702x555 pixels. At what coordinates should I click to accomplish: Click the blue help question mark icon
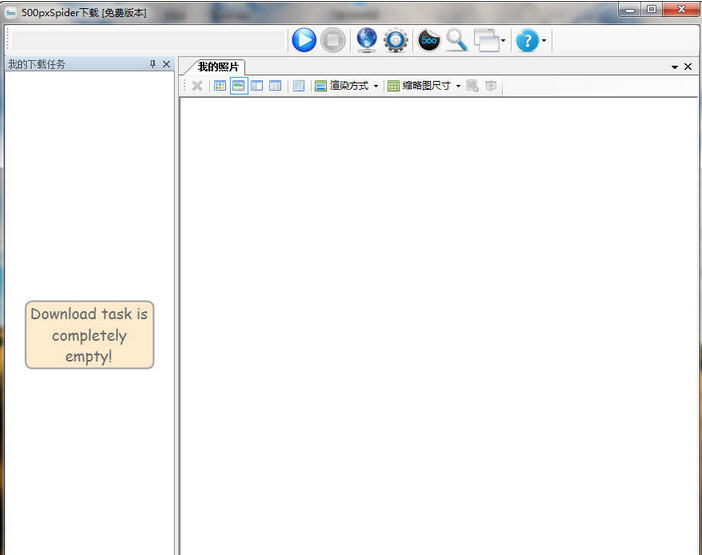click(527, 40)
